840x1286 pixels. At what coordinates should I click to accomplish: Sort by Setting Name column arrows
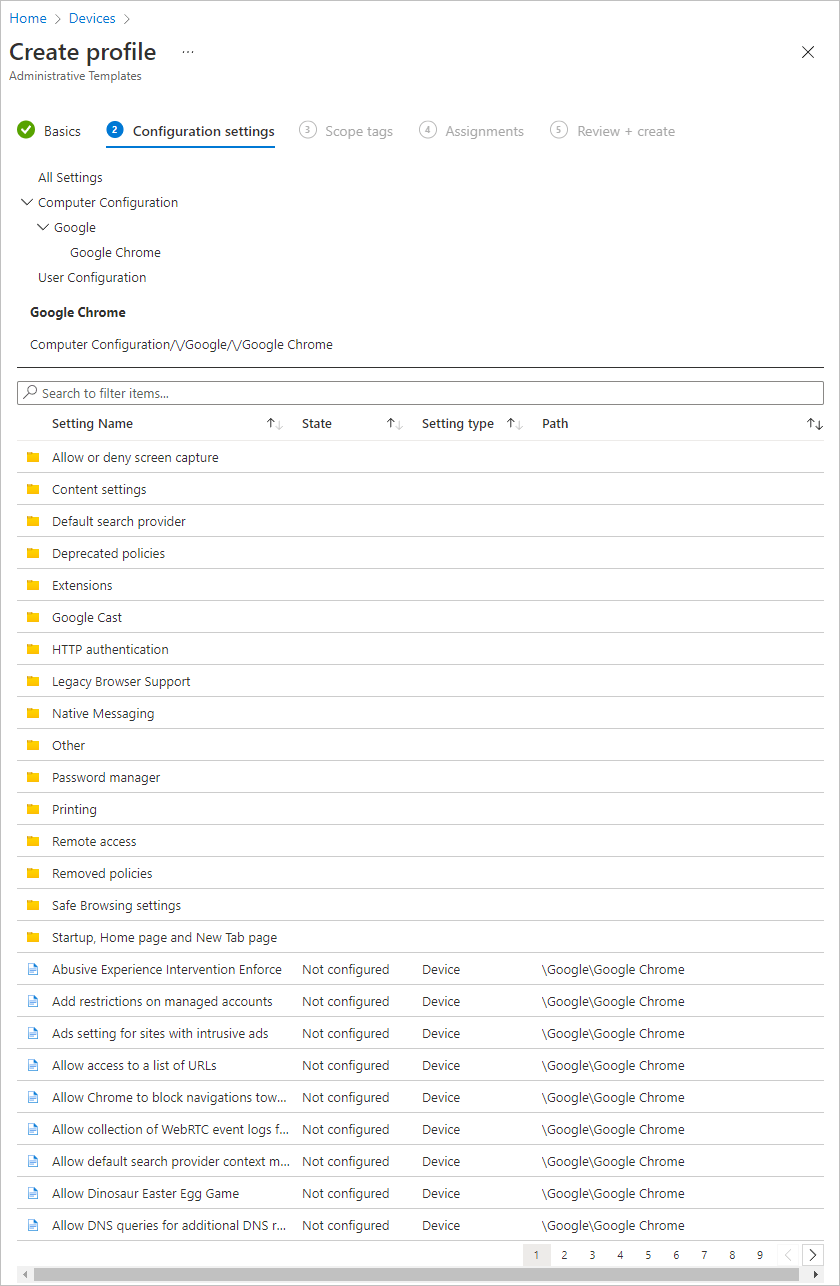(x=275, y=424)
